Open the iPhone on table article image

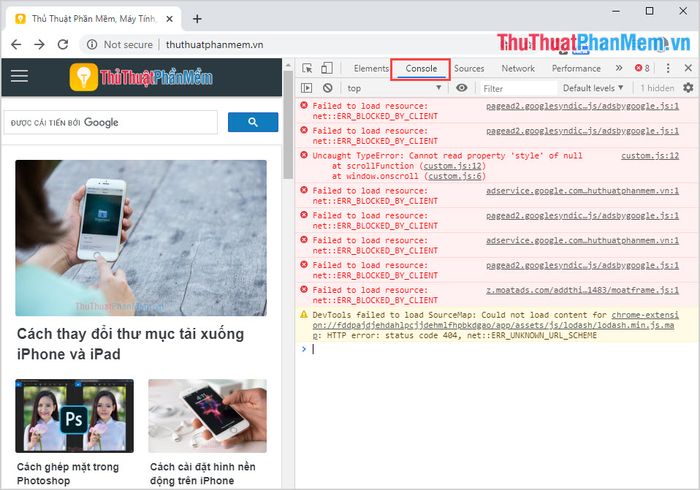pos(141,238)
